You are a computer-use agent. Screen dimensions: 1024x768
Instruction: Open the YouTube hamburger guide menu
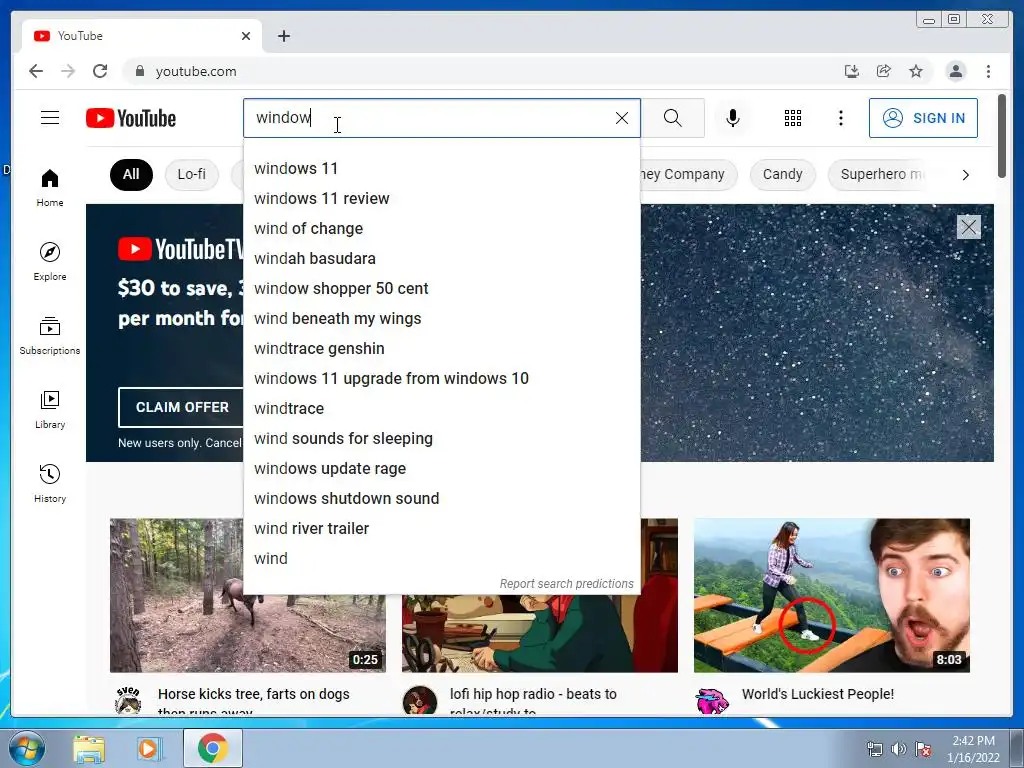tap(50, 118)
